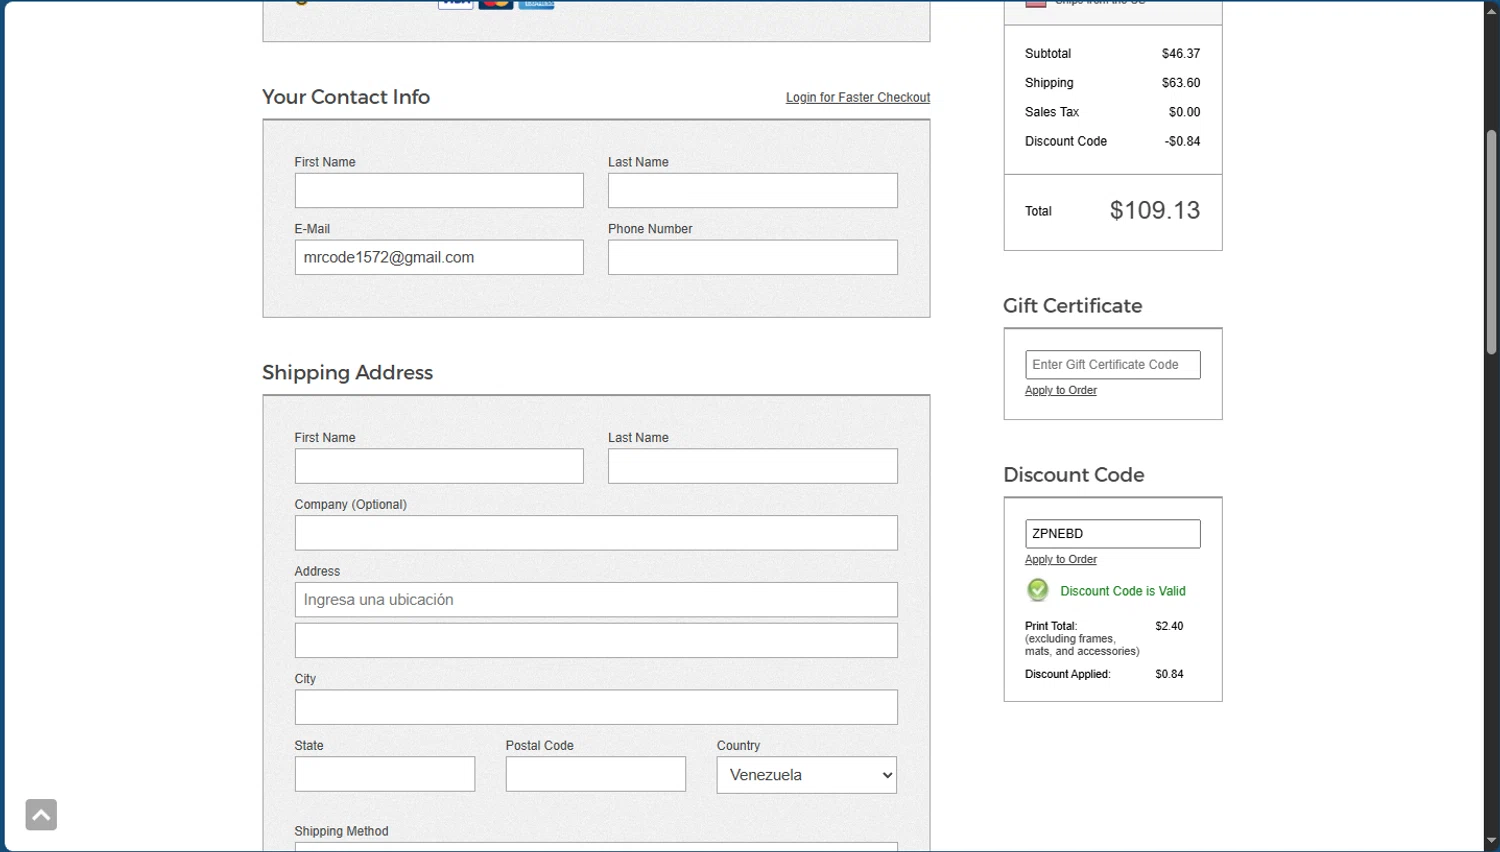Click the page vertical scrollbar thumb
Viewport: 1500px width, 852px height.
1491,242
